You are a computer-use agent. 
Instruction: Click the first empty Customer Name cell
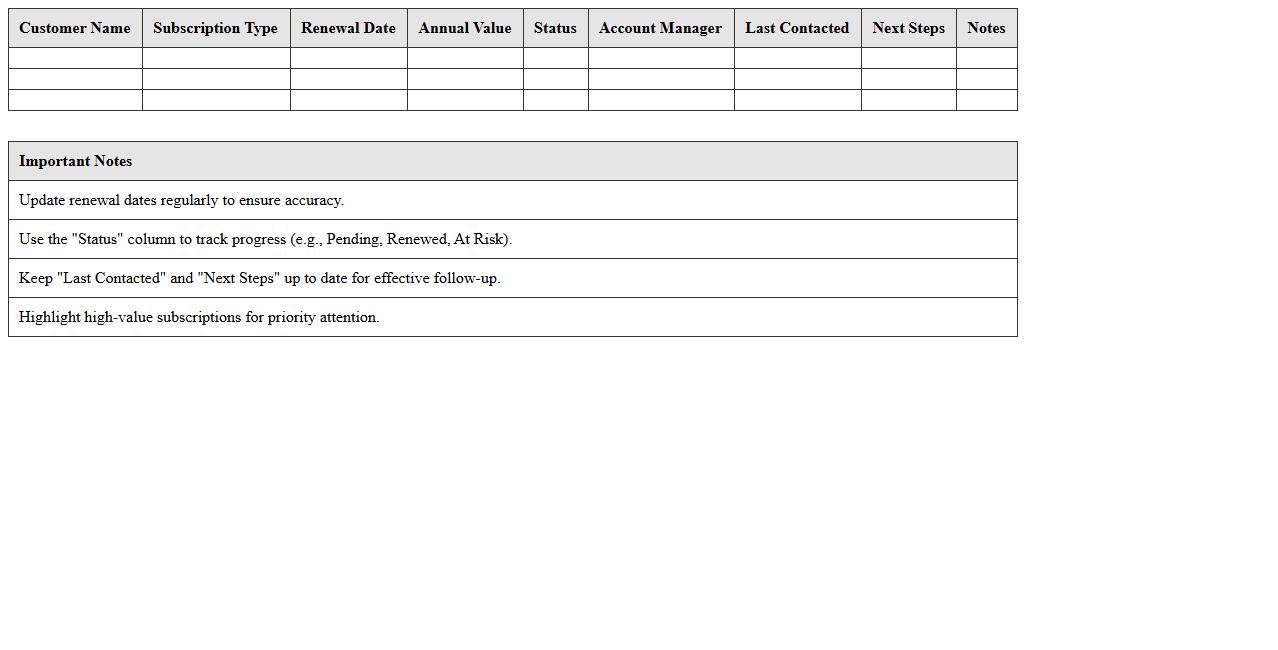pyautogui.click(x=75, y=58)
